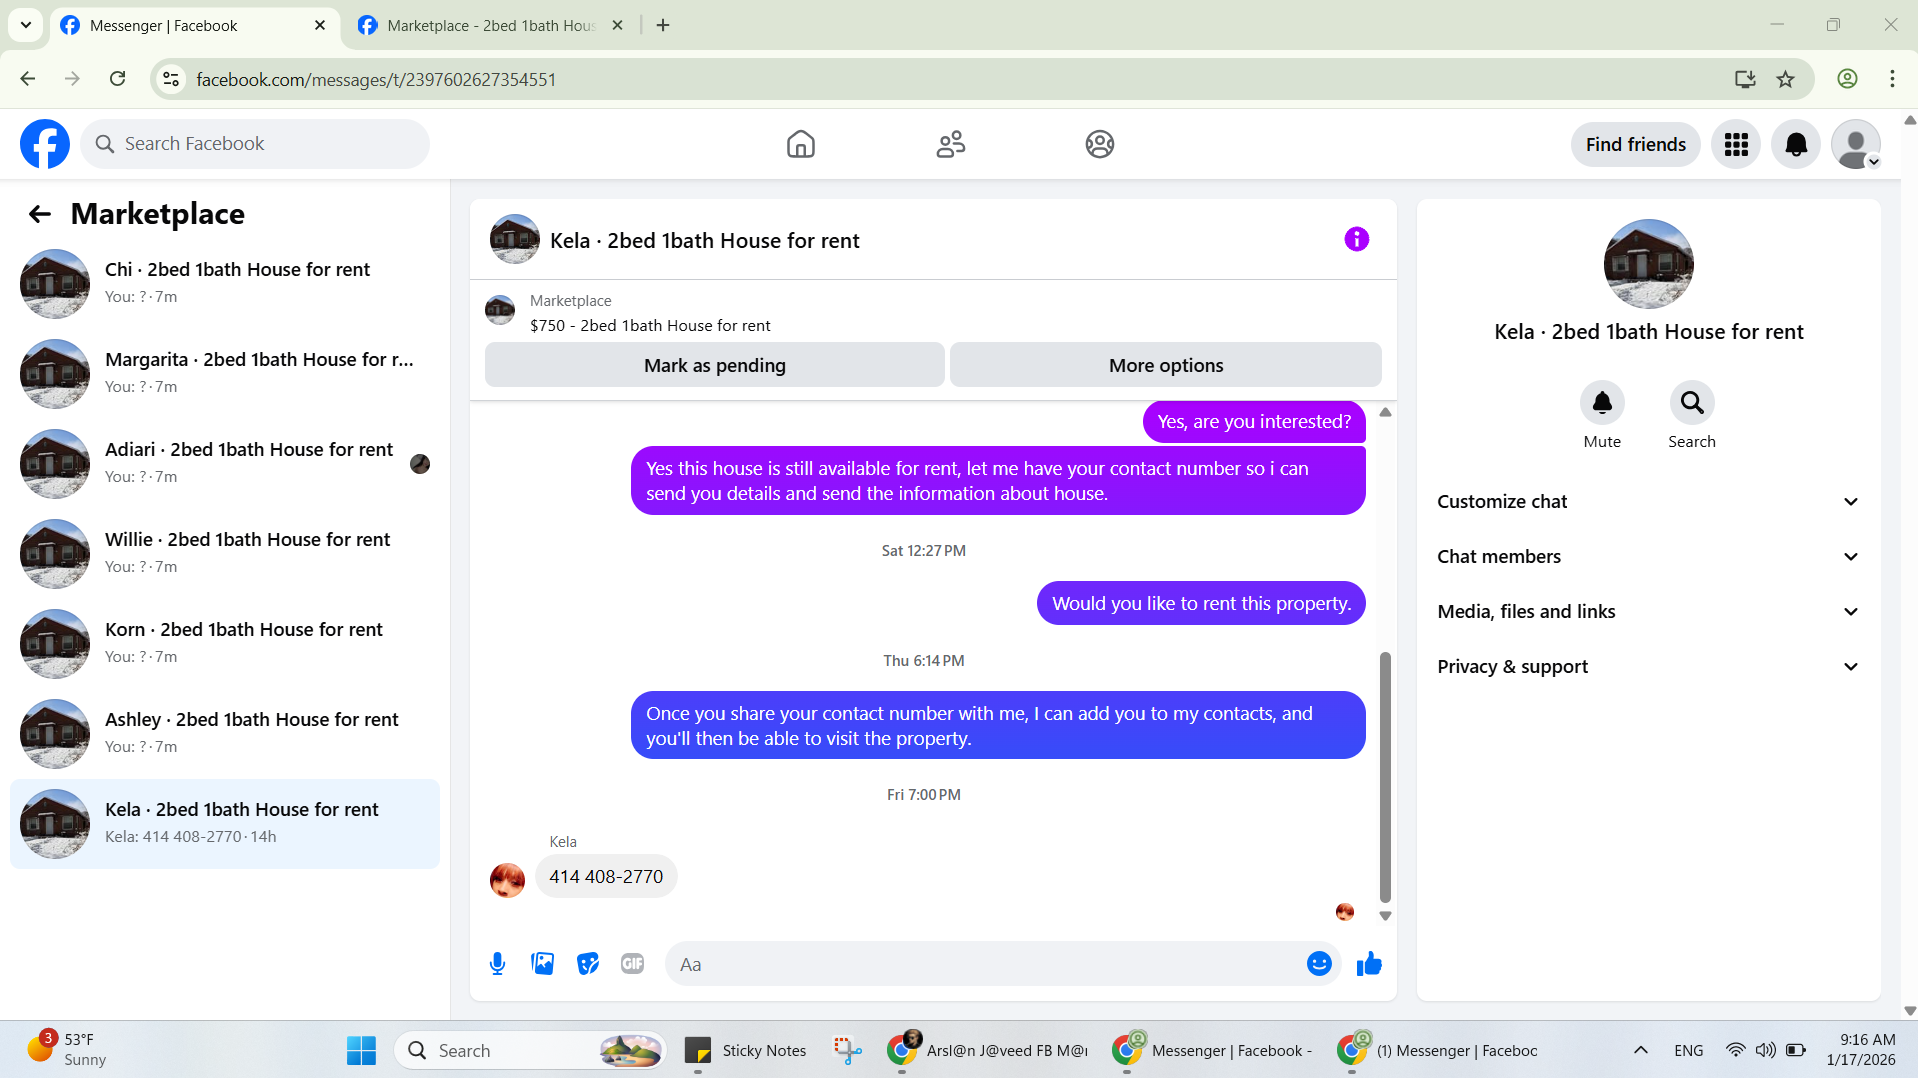The height and width of the screenshot is (1078, 1918).
Task: Attach a photo file icon
Action: pyautogui.click(x=542, y=964)
